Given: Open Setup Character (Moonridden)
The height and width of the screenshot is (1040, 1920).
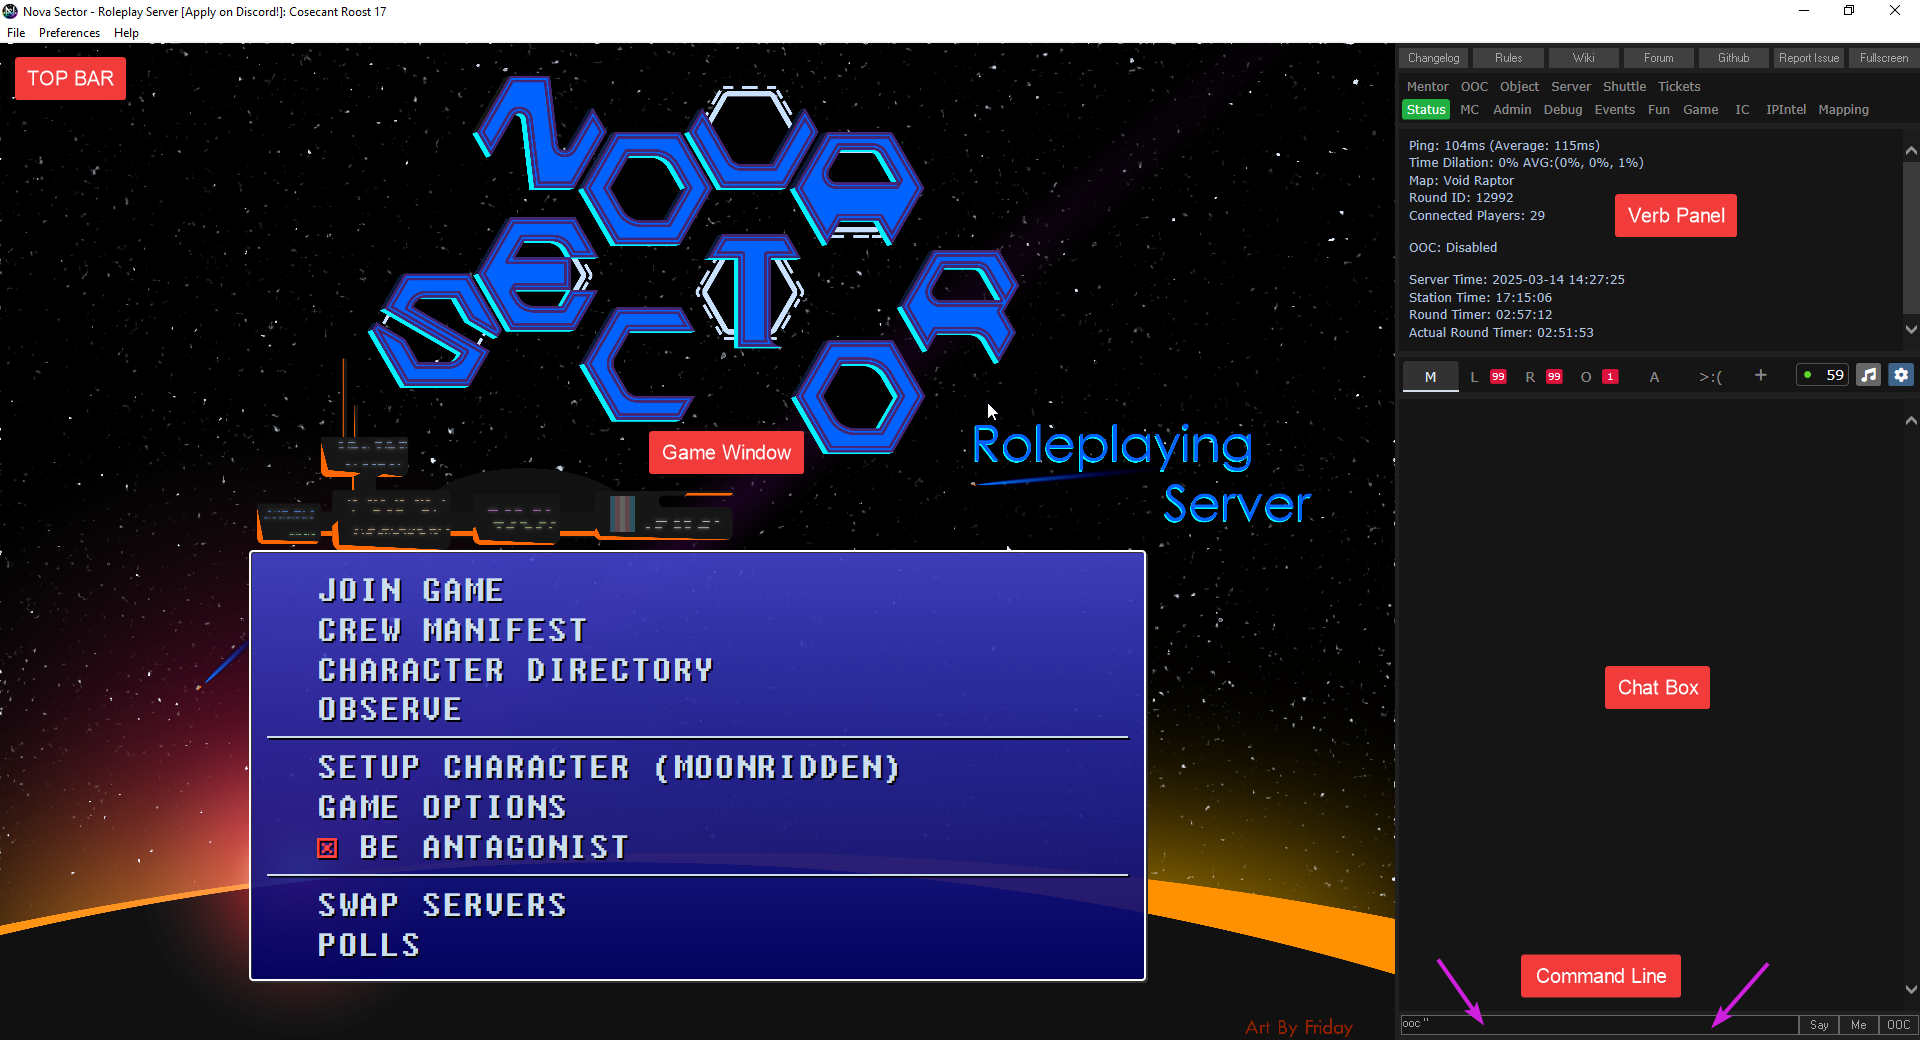Looking at the screenshot, I should pos(608,768).
